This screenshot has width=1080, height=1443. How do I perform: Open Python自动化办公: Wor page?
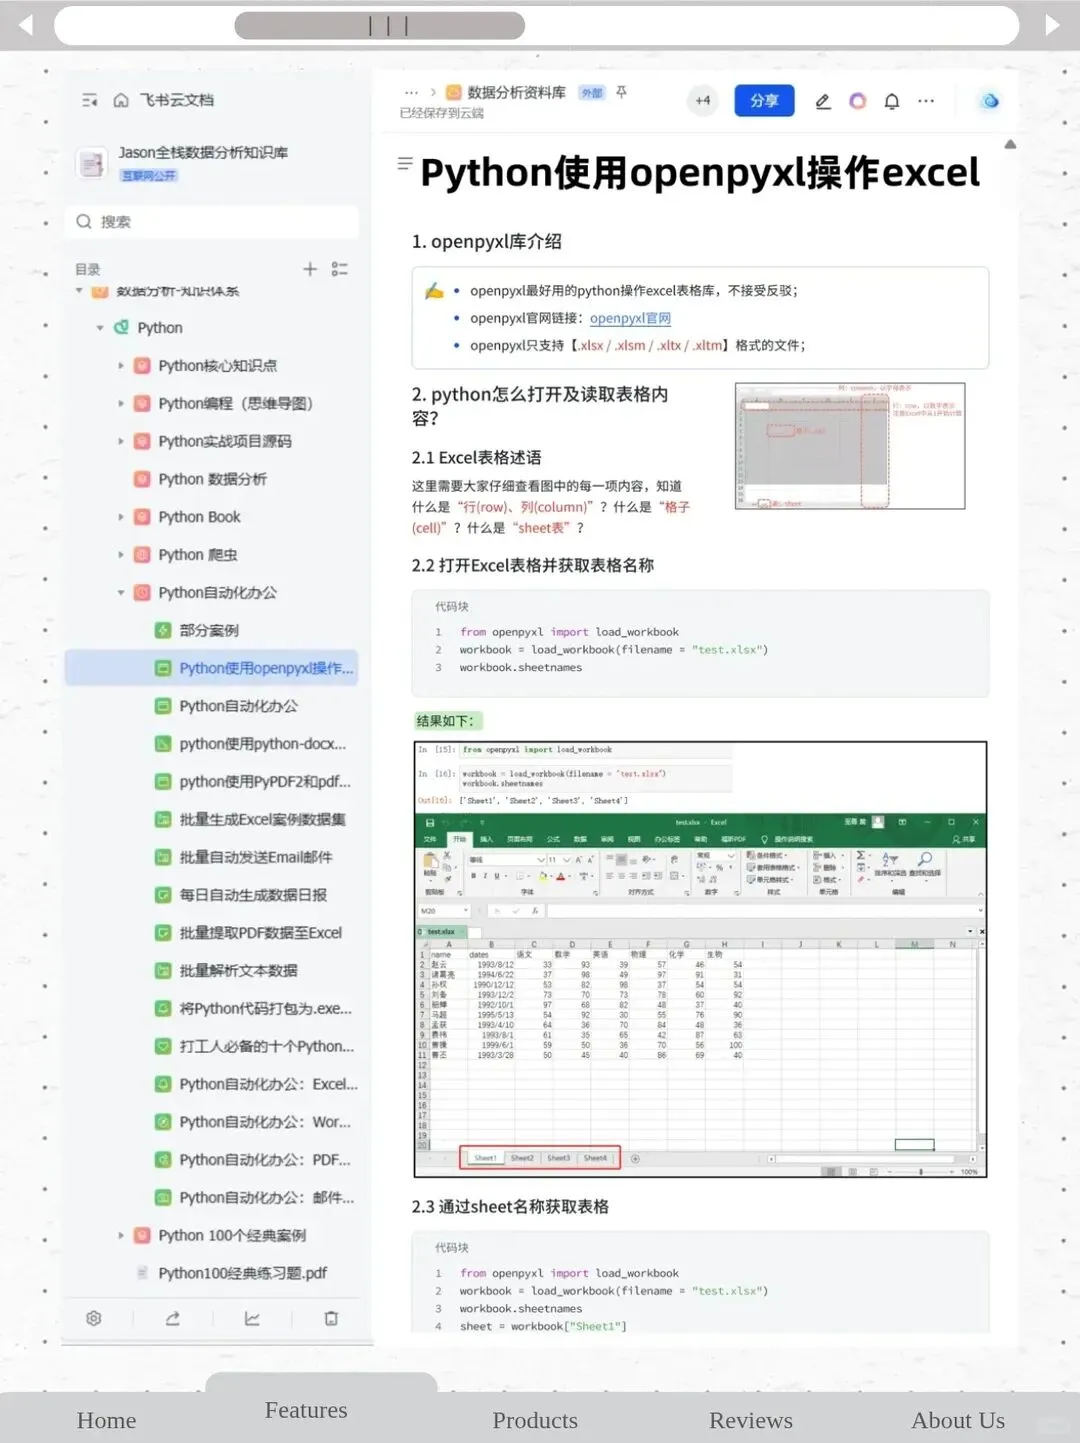pyautogui.click(x=265, y=1122)
